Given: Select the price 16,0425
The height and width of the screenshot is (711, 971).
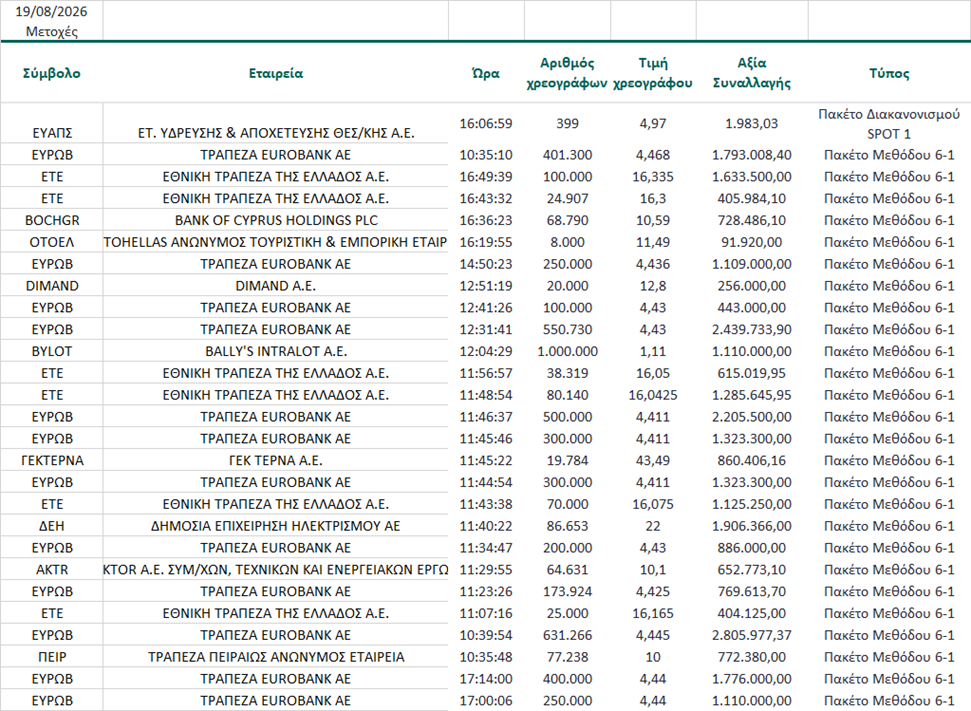Looking at the screenshot, I should click(x=653, y=395).
